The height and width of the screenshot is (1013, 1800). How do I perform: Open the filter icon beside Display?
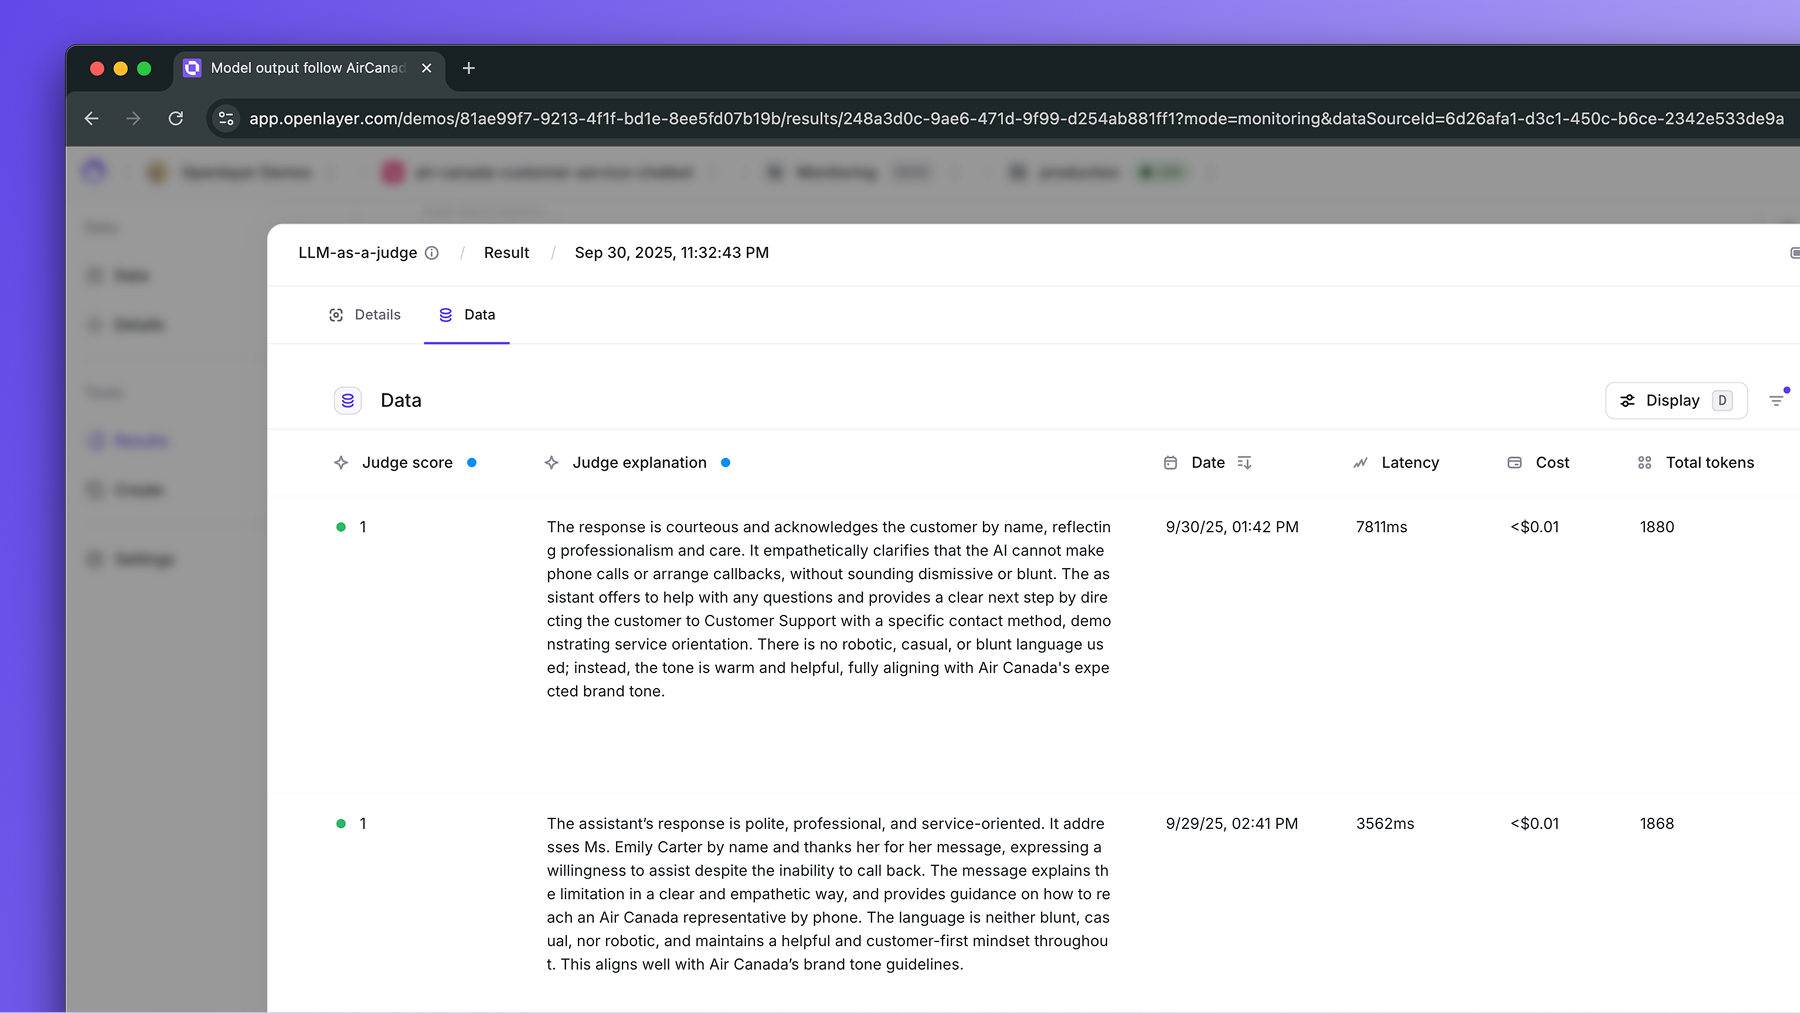pos(1777,400)
